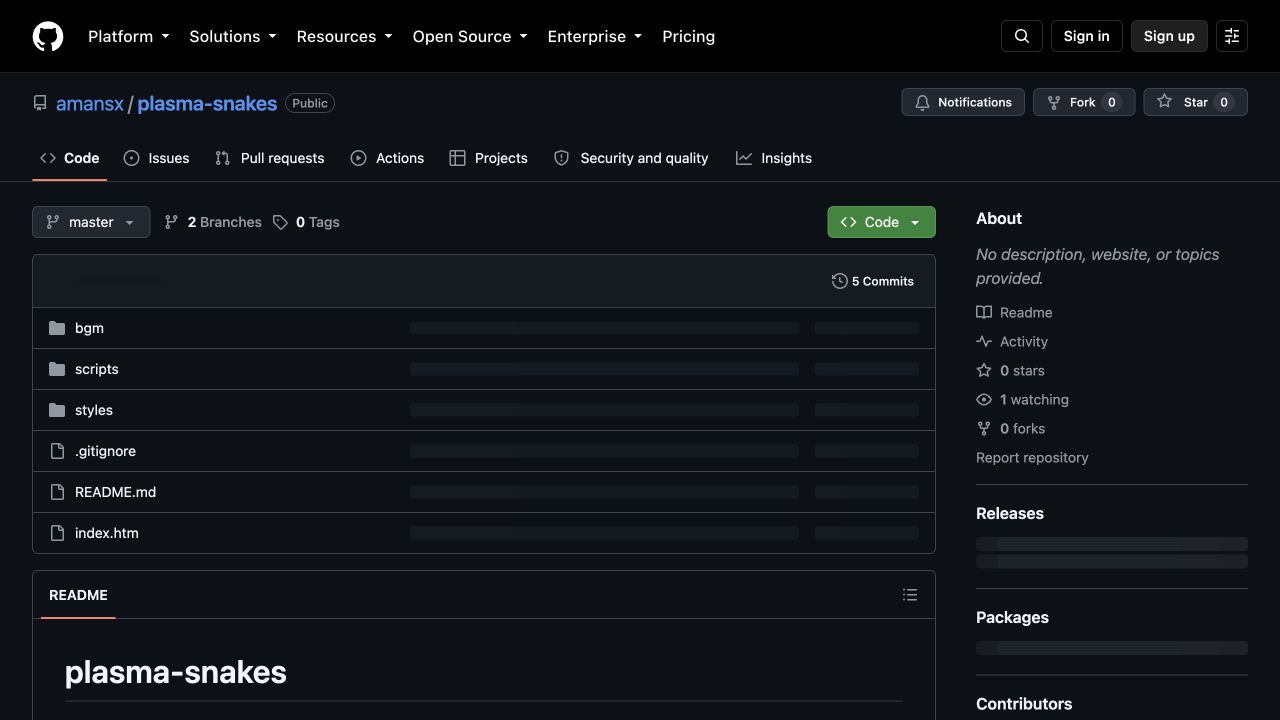
Task: Open the index.htm file name
Action: (107, 533)
